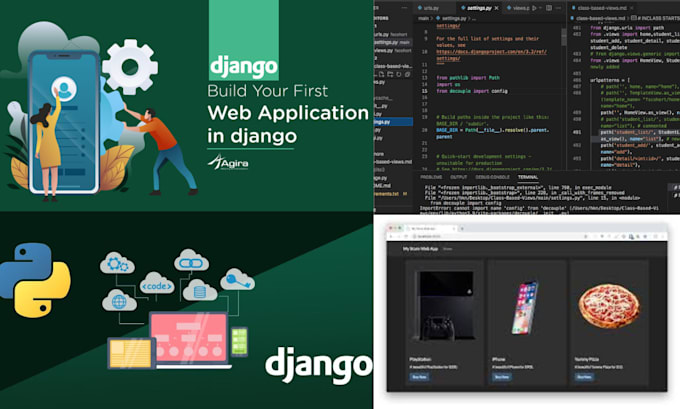
Task: Close the settings.py tab with its X icon
Action: click(497, 8)
